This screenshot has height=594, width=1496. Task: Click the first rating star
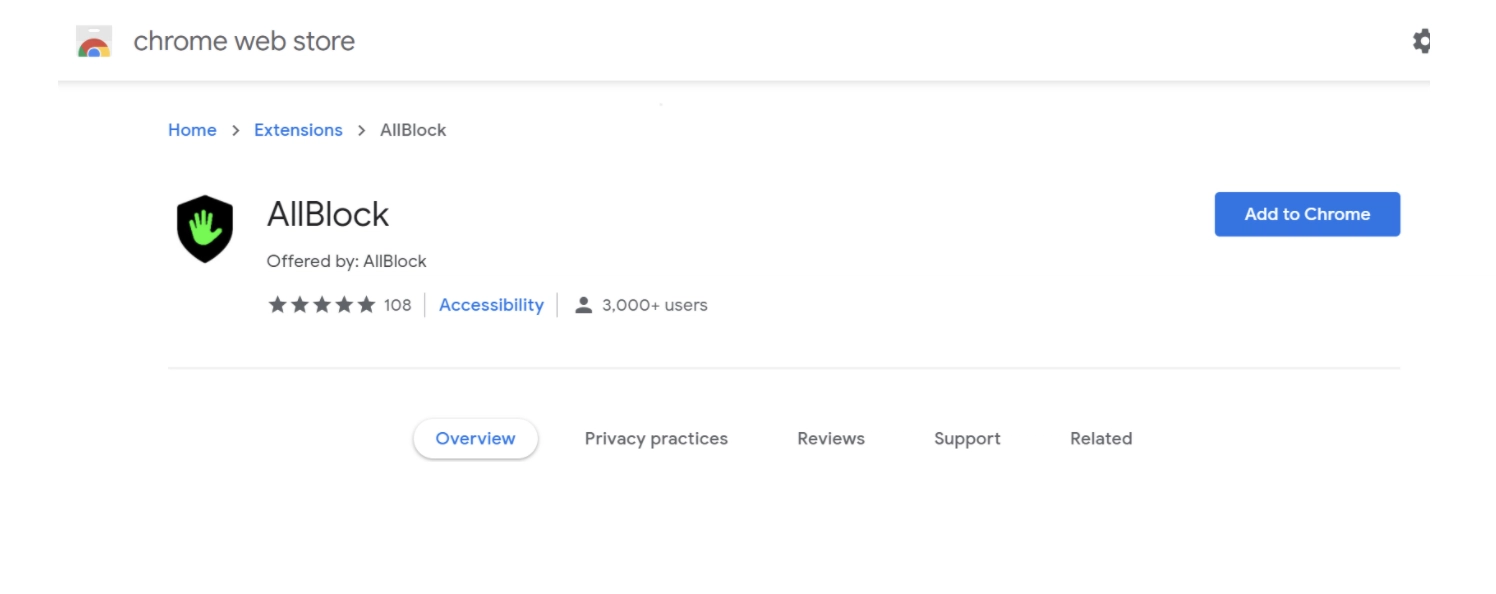coord(277,305)
